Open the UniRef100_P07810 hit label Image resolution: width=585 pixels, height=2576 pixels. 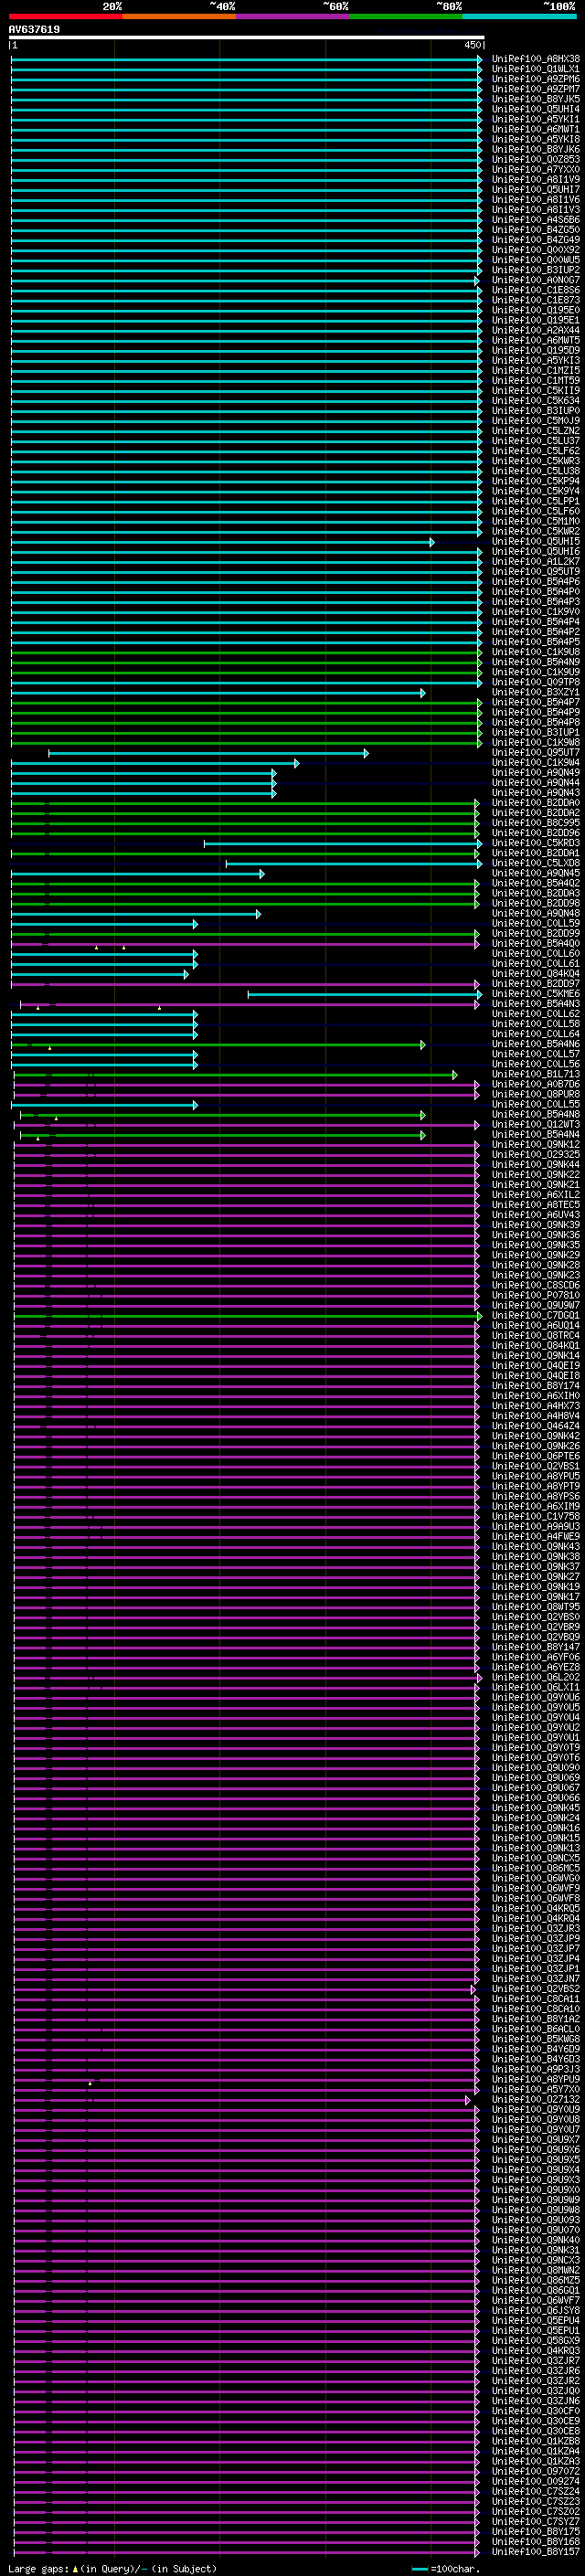pyautogui.click(x=535, y=1296)
